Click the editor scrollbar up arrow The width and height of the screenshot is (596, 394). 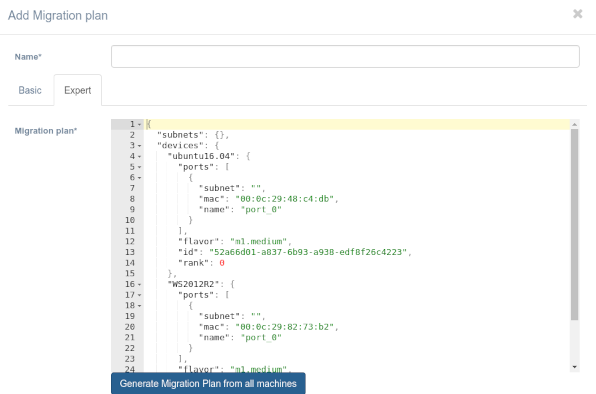574,124
